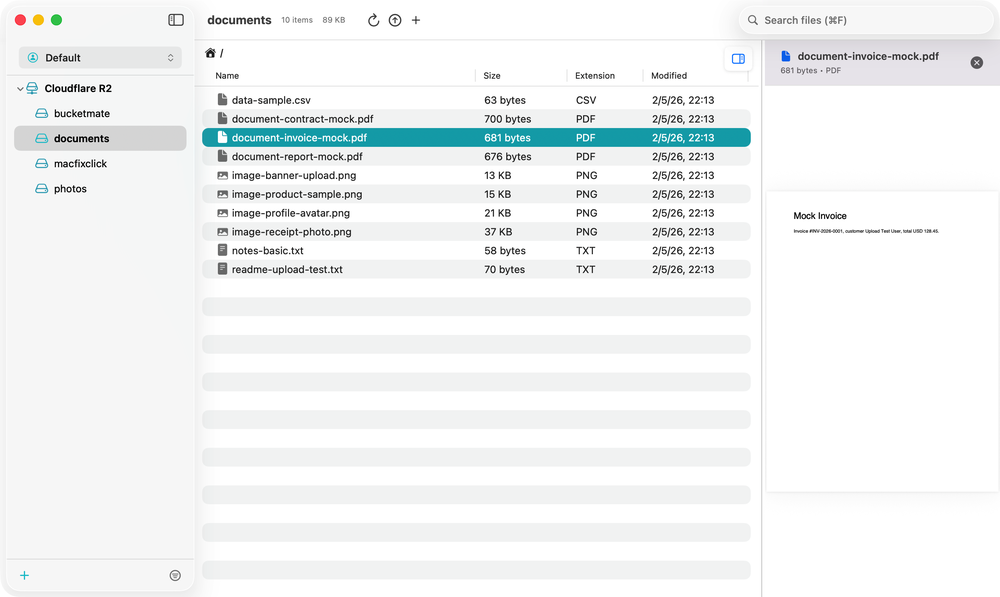This screenshot has width=1000, height=597.
Task: Click the Mock Invoice PDF preview page
Action: (882, 342)
